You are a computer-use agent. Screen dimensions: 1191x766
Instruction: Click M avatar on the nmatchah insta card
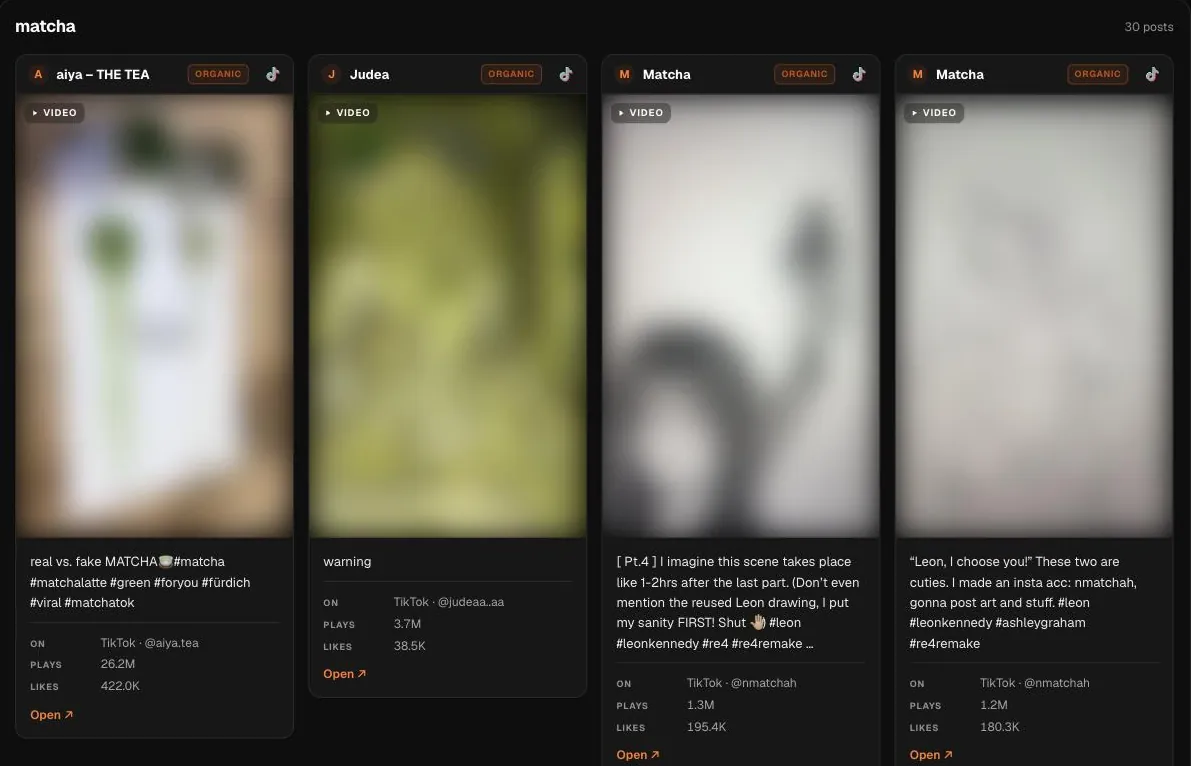click(x=918, y=74)
